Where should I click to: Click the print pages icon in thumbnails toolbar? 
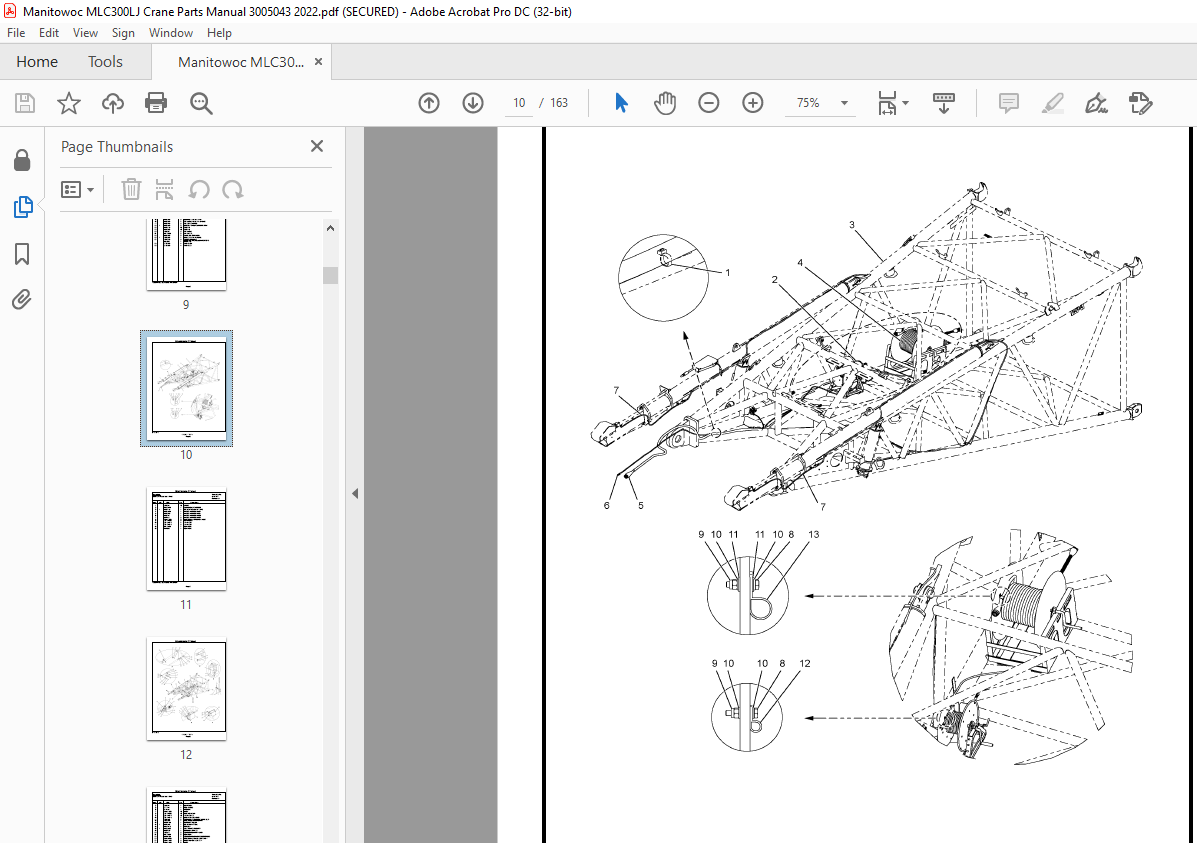[x=164, y=189]
